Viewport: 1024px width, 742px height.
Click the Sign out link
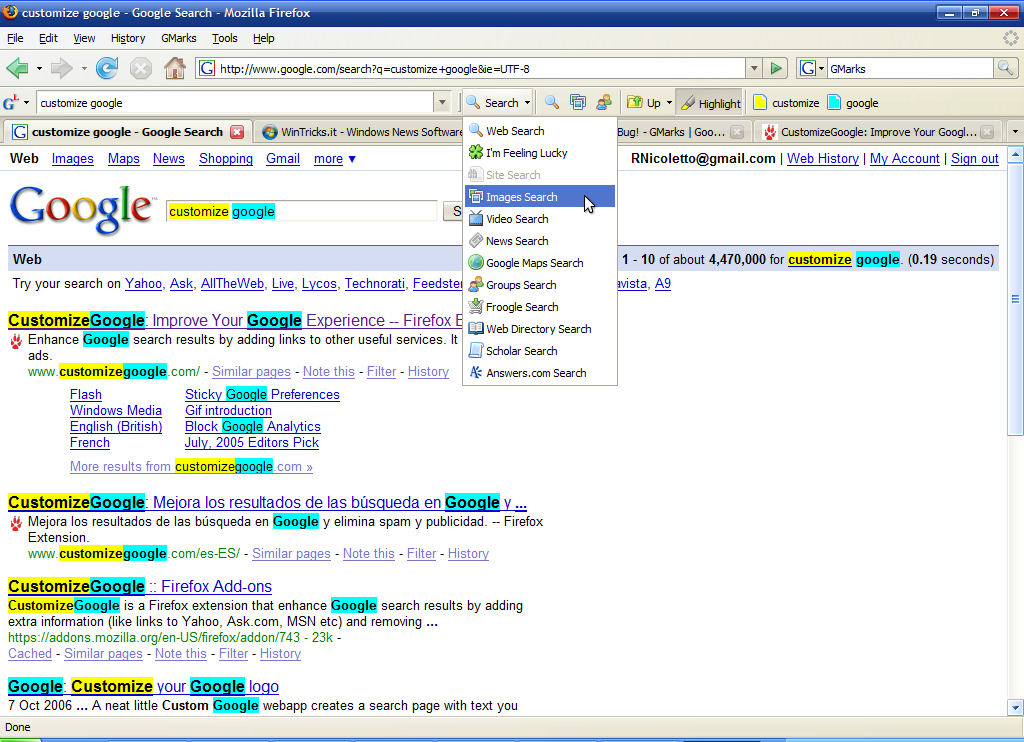(974, 159)
